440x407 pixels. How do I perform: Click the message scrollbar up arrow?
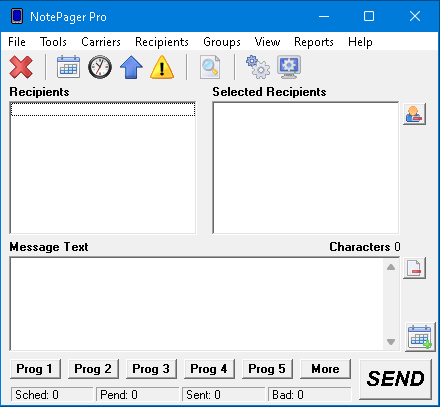(391, 267)
